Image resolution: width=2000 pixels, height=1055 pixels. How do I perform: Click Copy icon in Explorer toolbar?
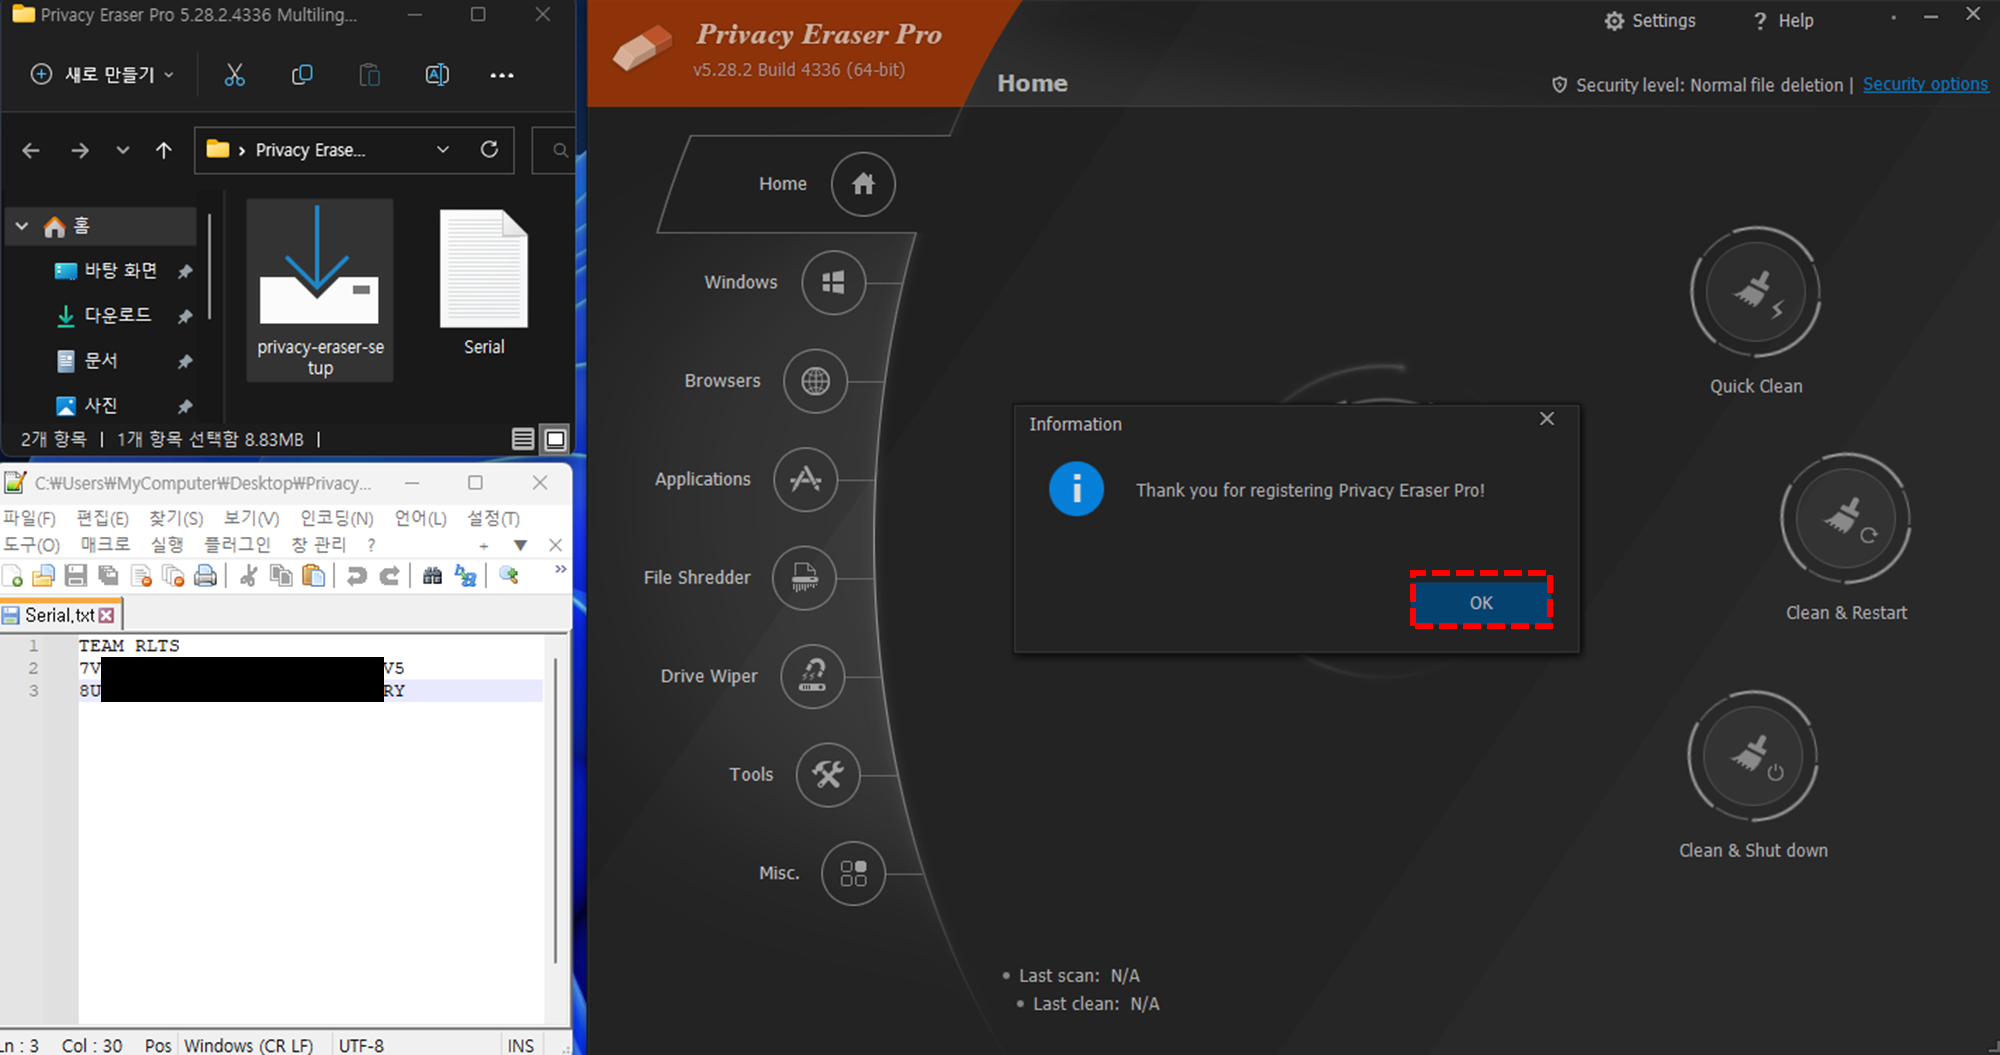(302, 75)
